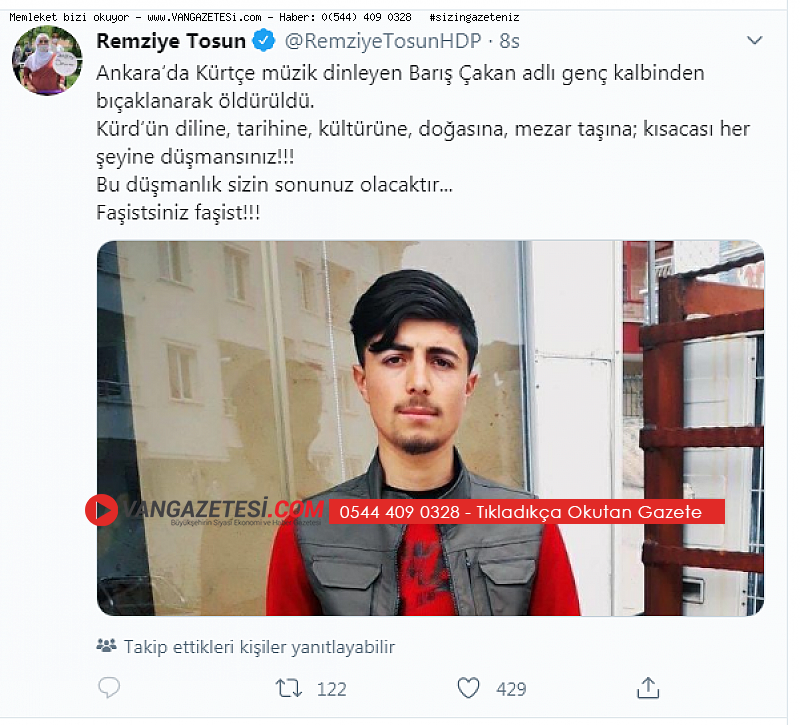Open the Remziye Tosun profile avatar
800x725 pixels.
pos(47,61)
